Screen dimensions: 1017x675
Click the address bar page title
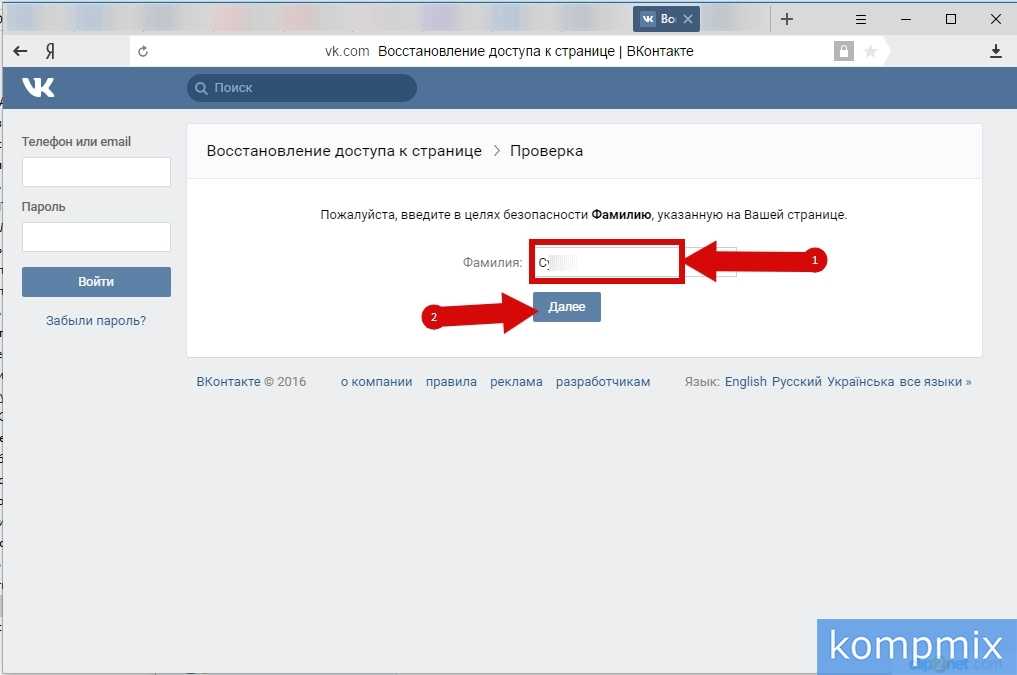click(x=536, y=51)
